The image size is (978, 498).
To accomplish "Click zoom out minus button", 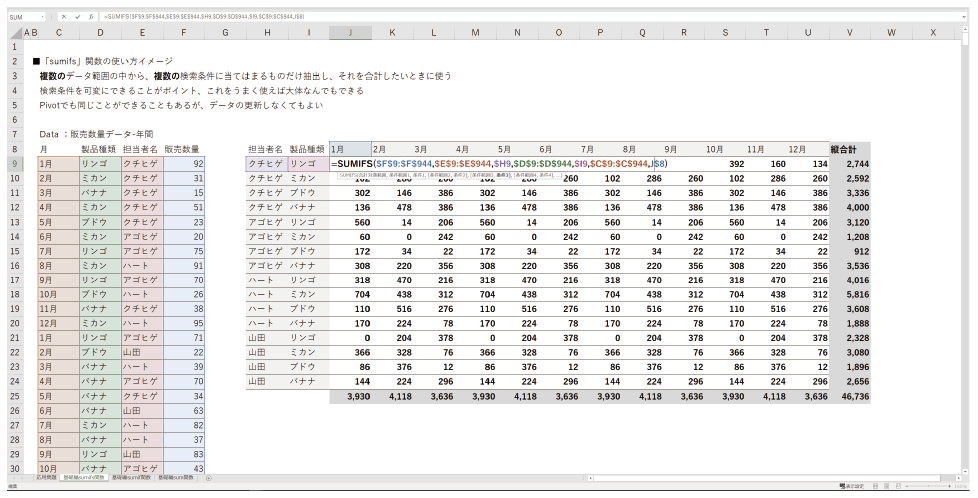I will pyautogui.click(x=906, y=486).
